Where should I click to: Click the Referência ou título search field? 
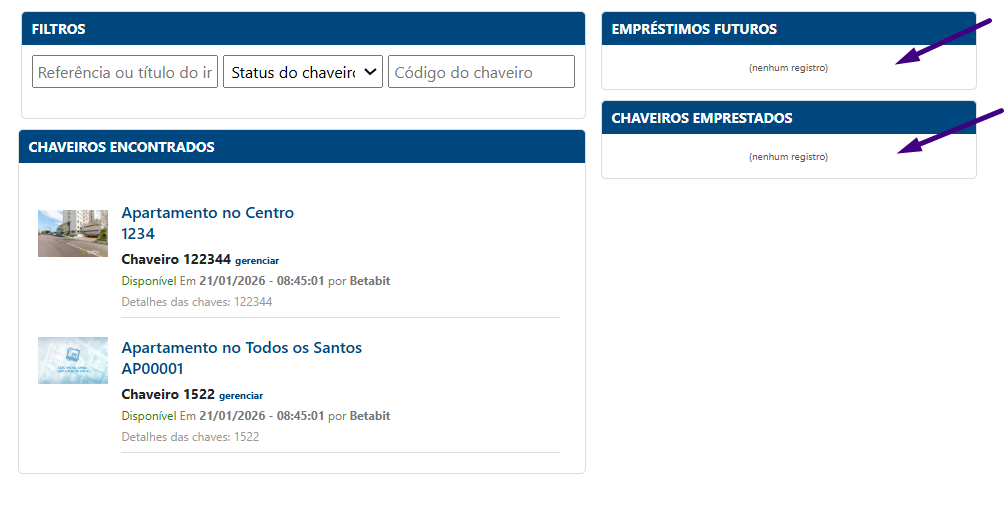(x=125, y=72)
